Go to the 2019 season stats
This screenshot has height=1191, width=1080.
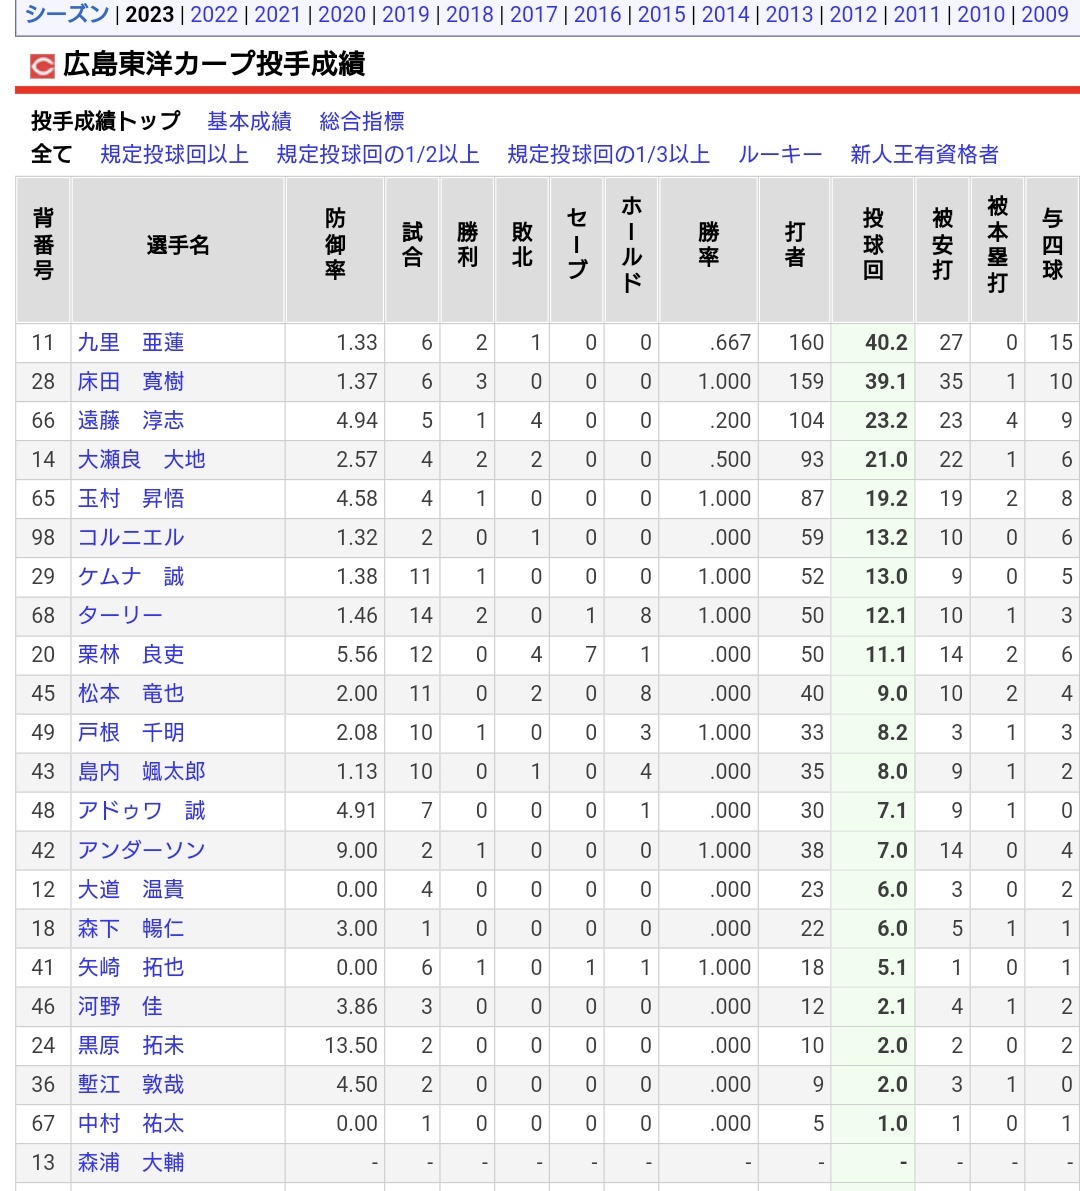point(406,14)
